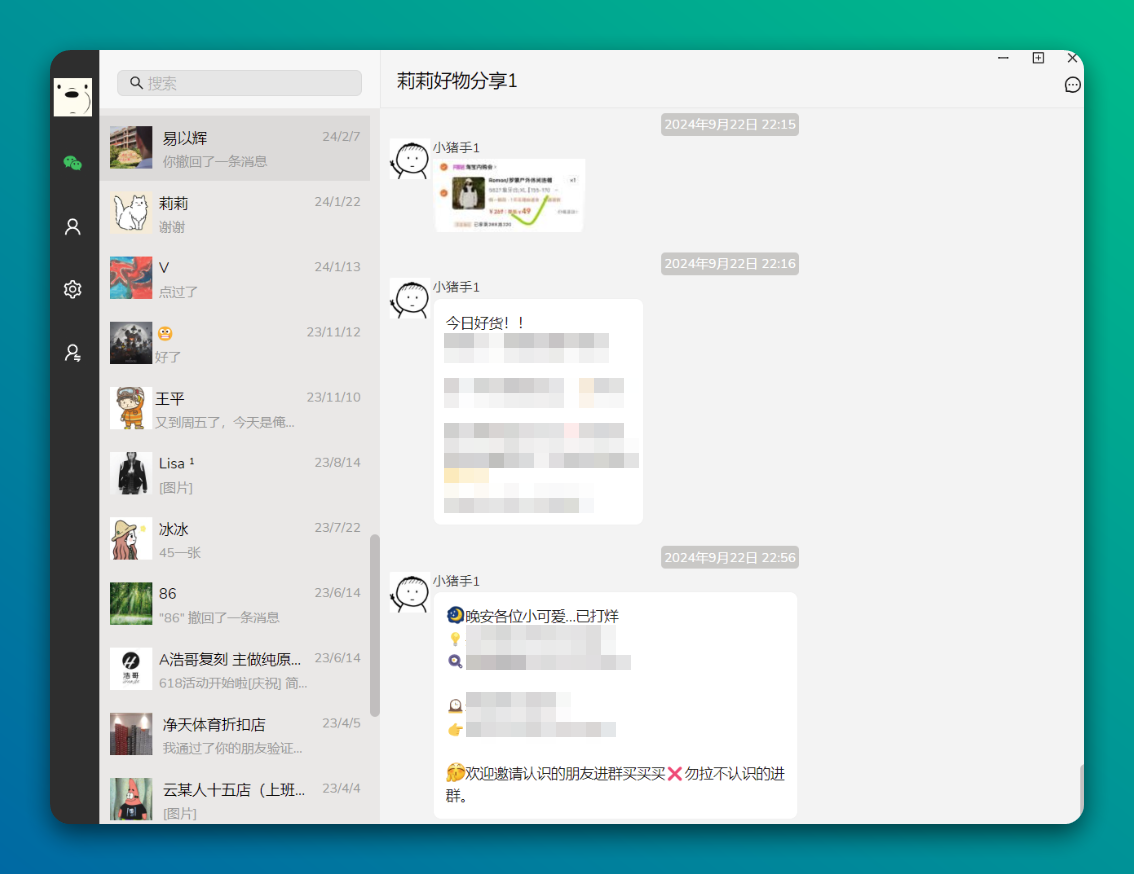Open the 王平 conversation
Viewport: 1134px width, 874px height.
(x=235, y=409)
